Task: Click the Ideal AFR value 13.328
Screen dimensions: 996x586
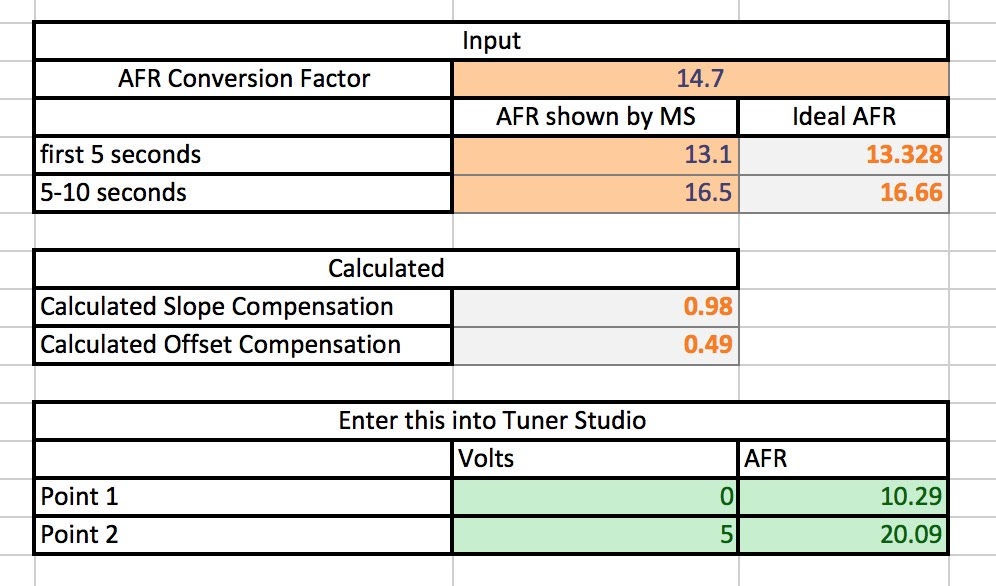Action: coord(842,155)
